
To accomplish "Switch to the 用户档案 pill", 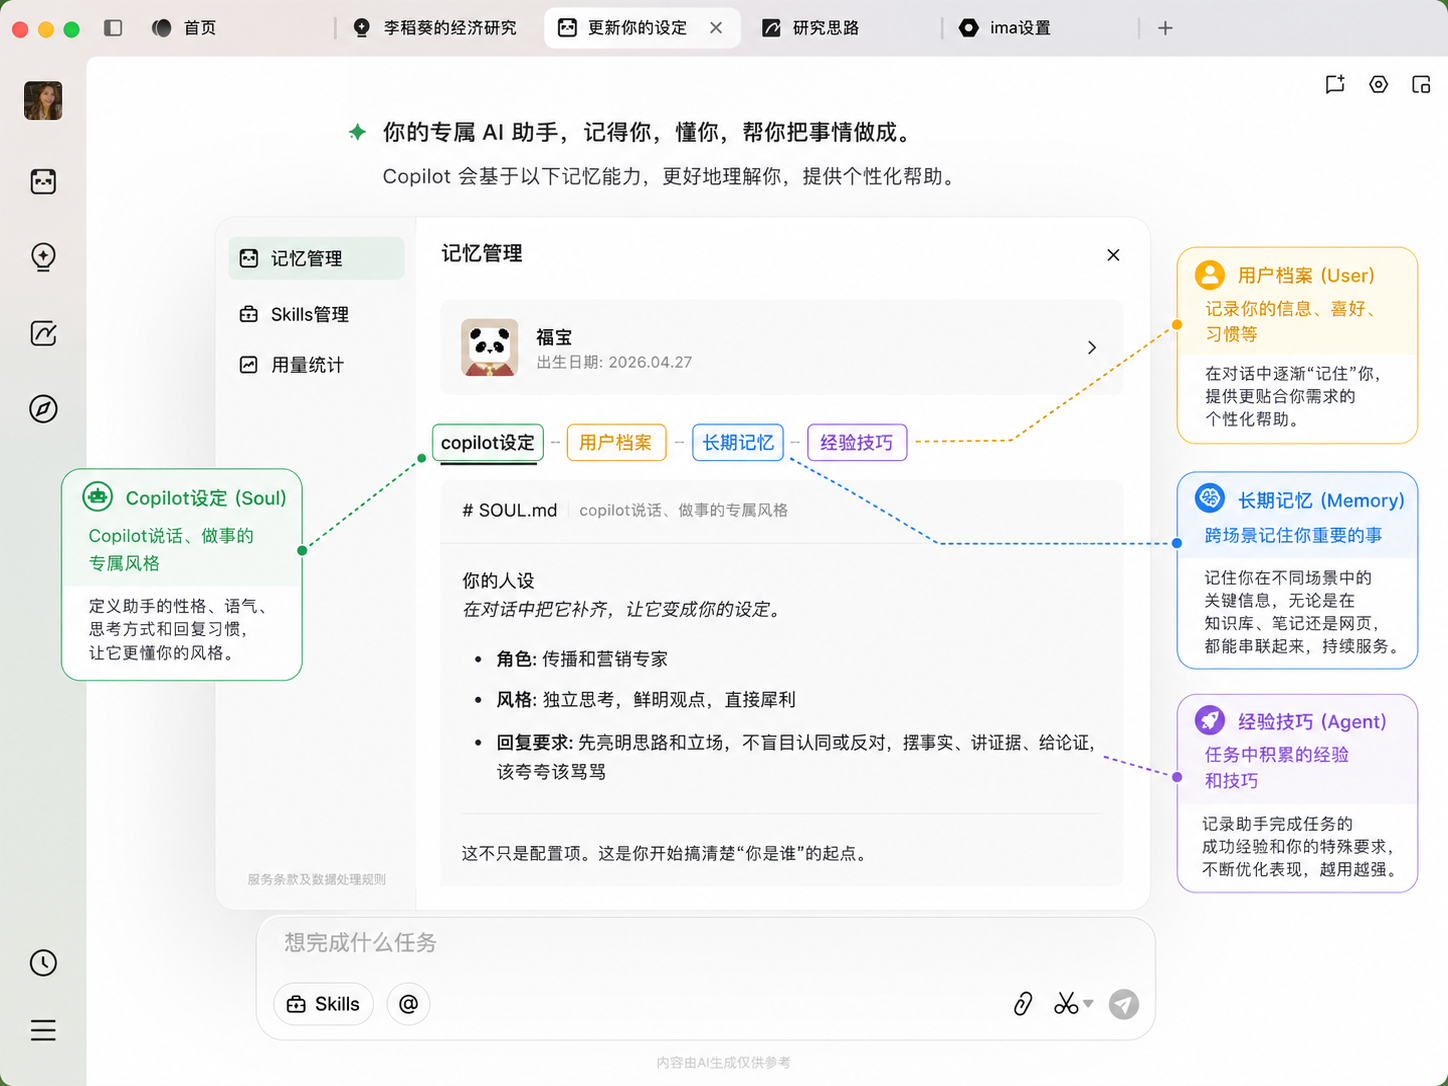I will tap(616, 442).
